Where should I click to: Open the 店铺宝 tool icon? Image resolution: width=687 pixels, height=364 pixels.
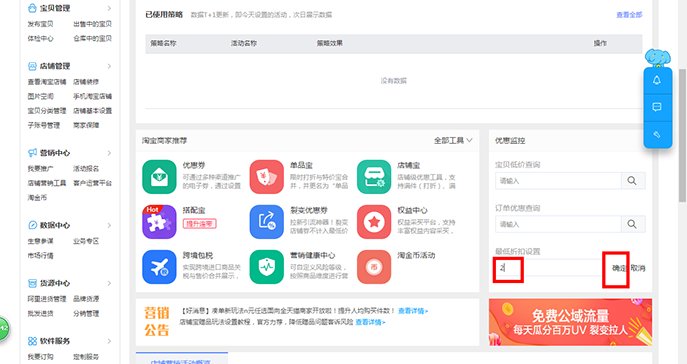pos(374,177)
